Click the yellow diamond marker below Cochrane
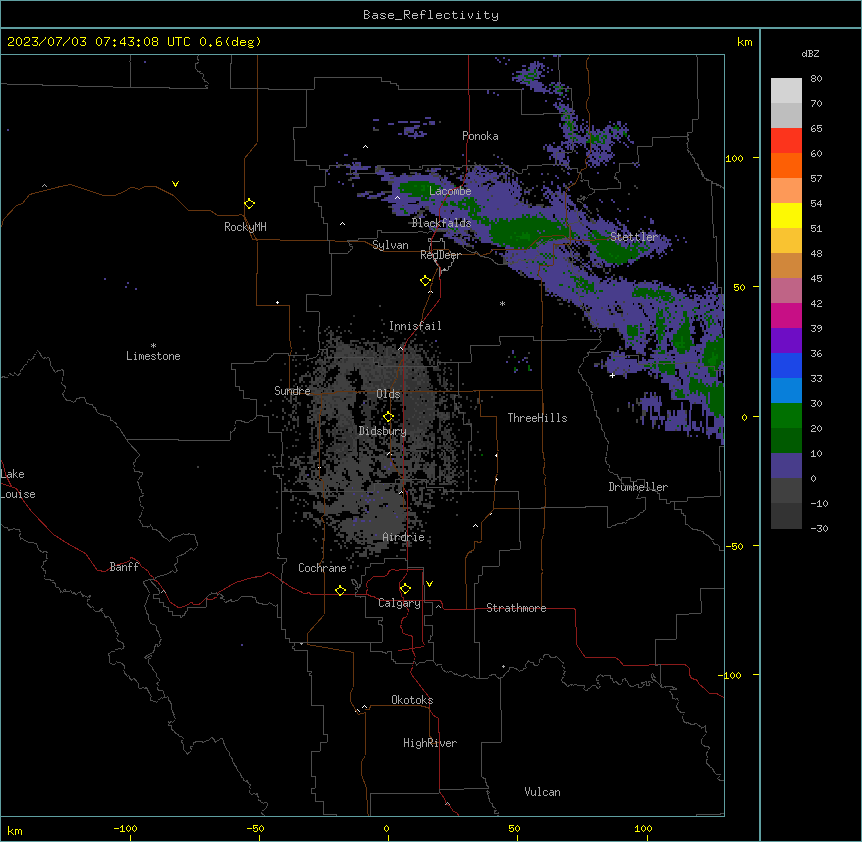The width and height of the screenshot is (862, 842). tap(340, 590)
